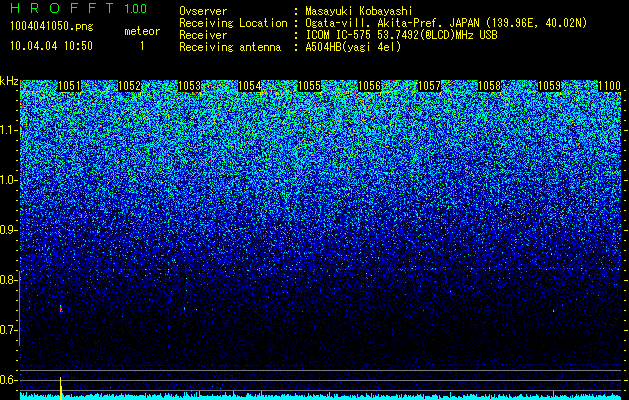Click the name Masayuki Kobayashi
629x400 pixels.
pyautogui.click(x=359, y=12)
